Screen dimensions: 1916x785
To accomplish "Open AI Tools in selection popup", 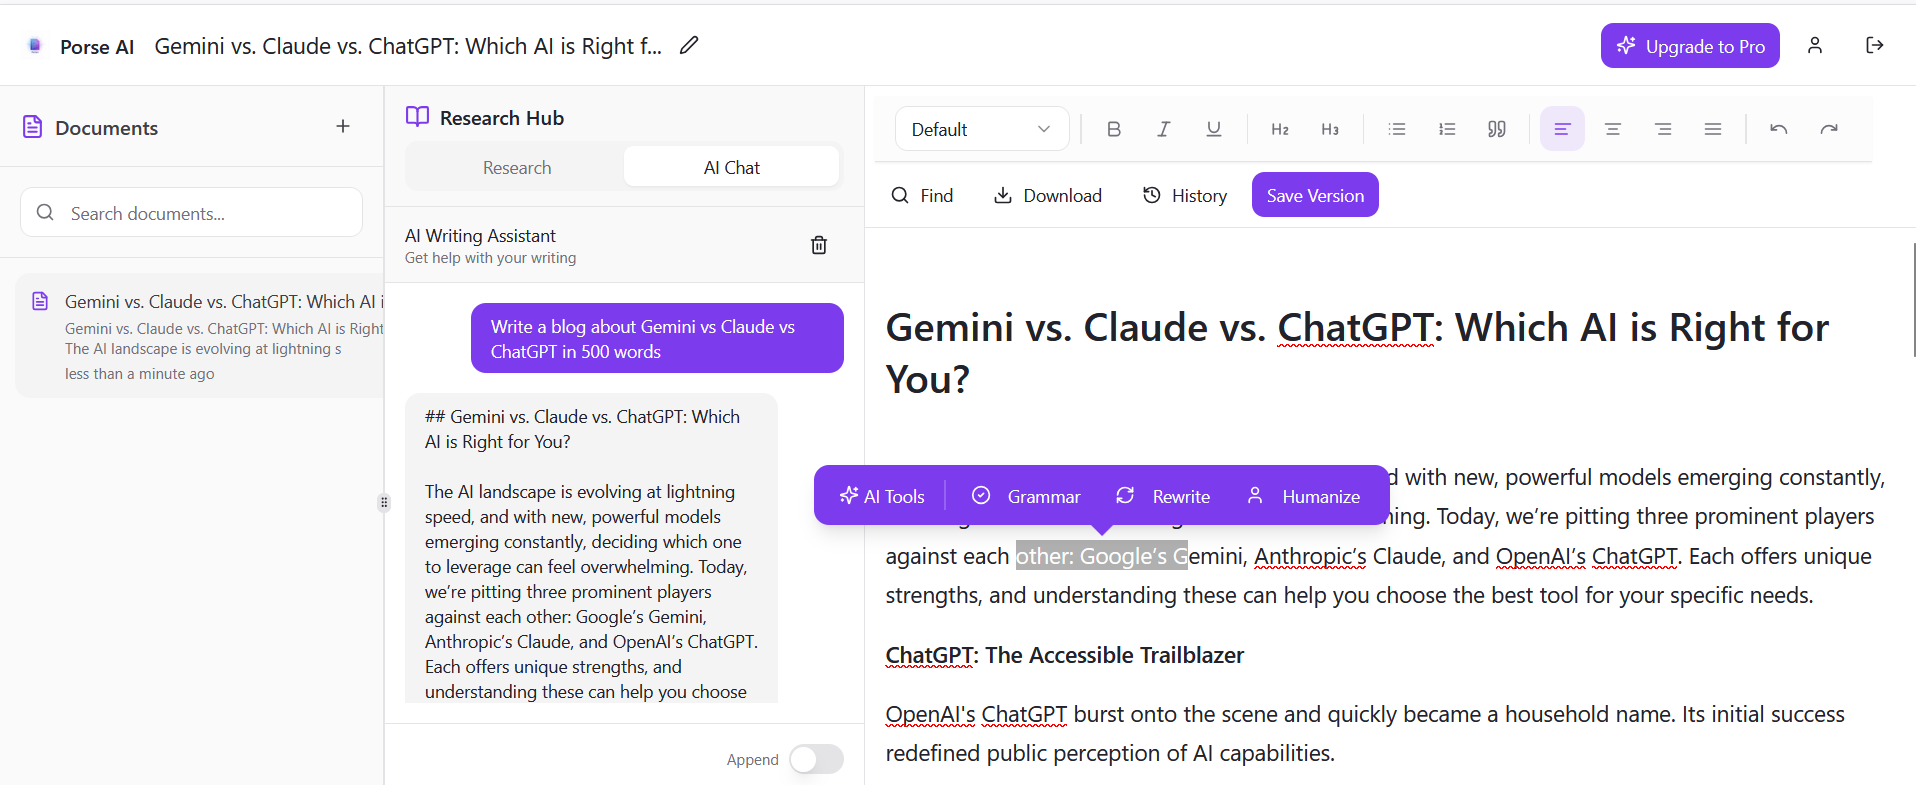I will point(882,496).
